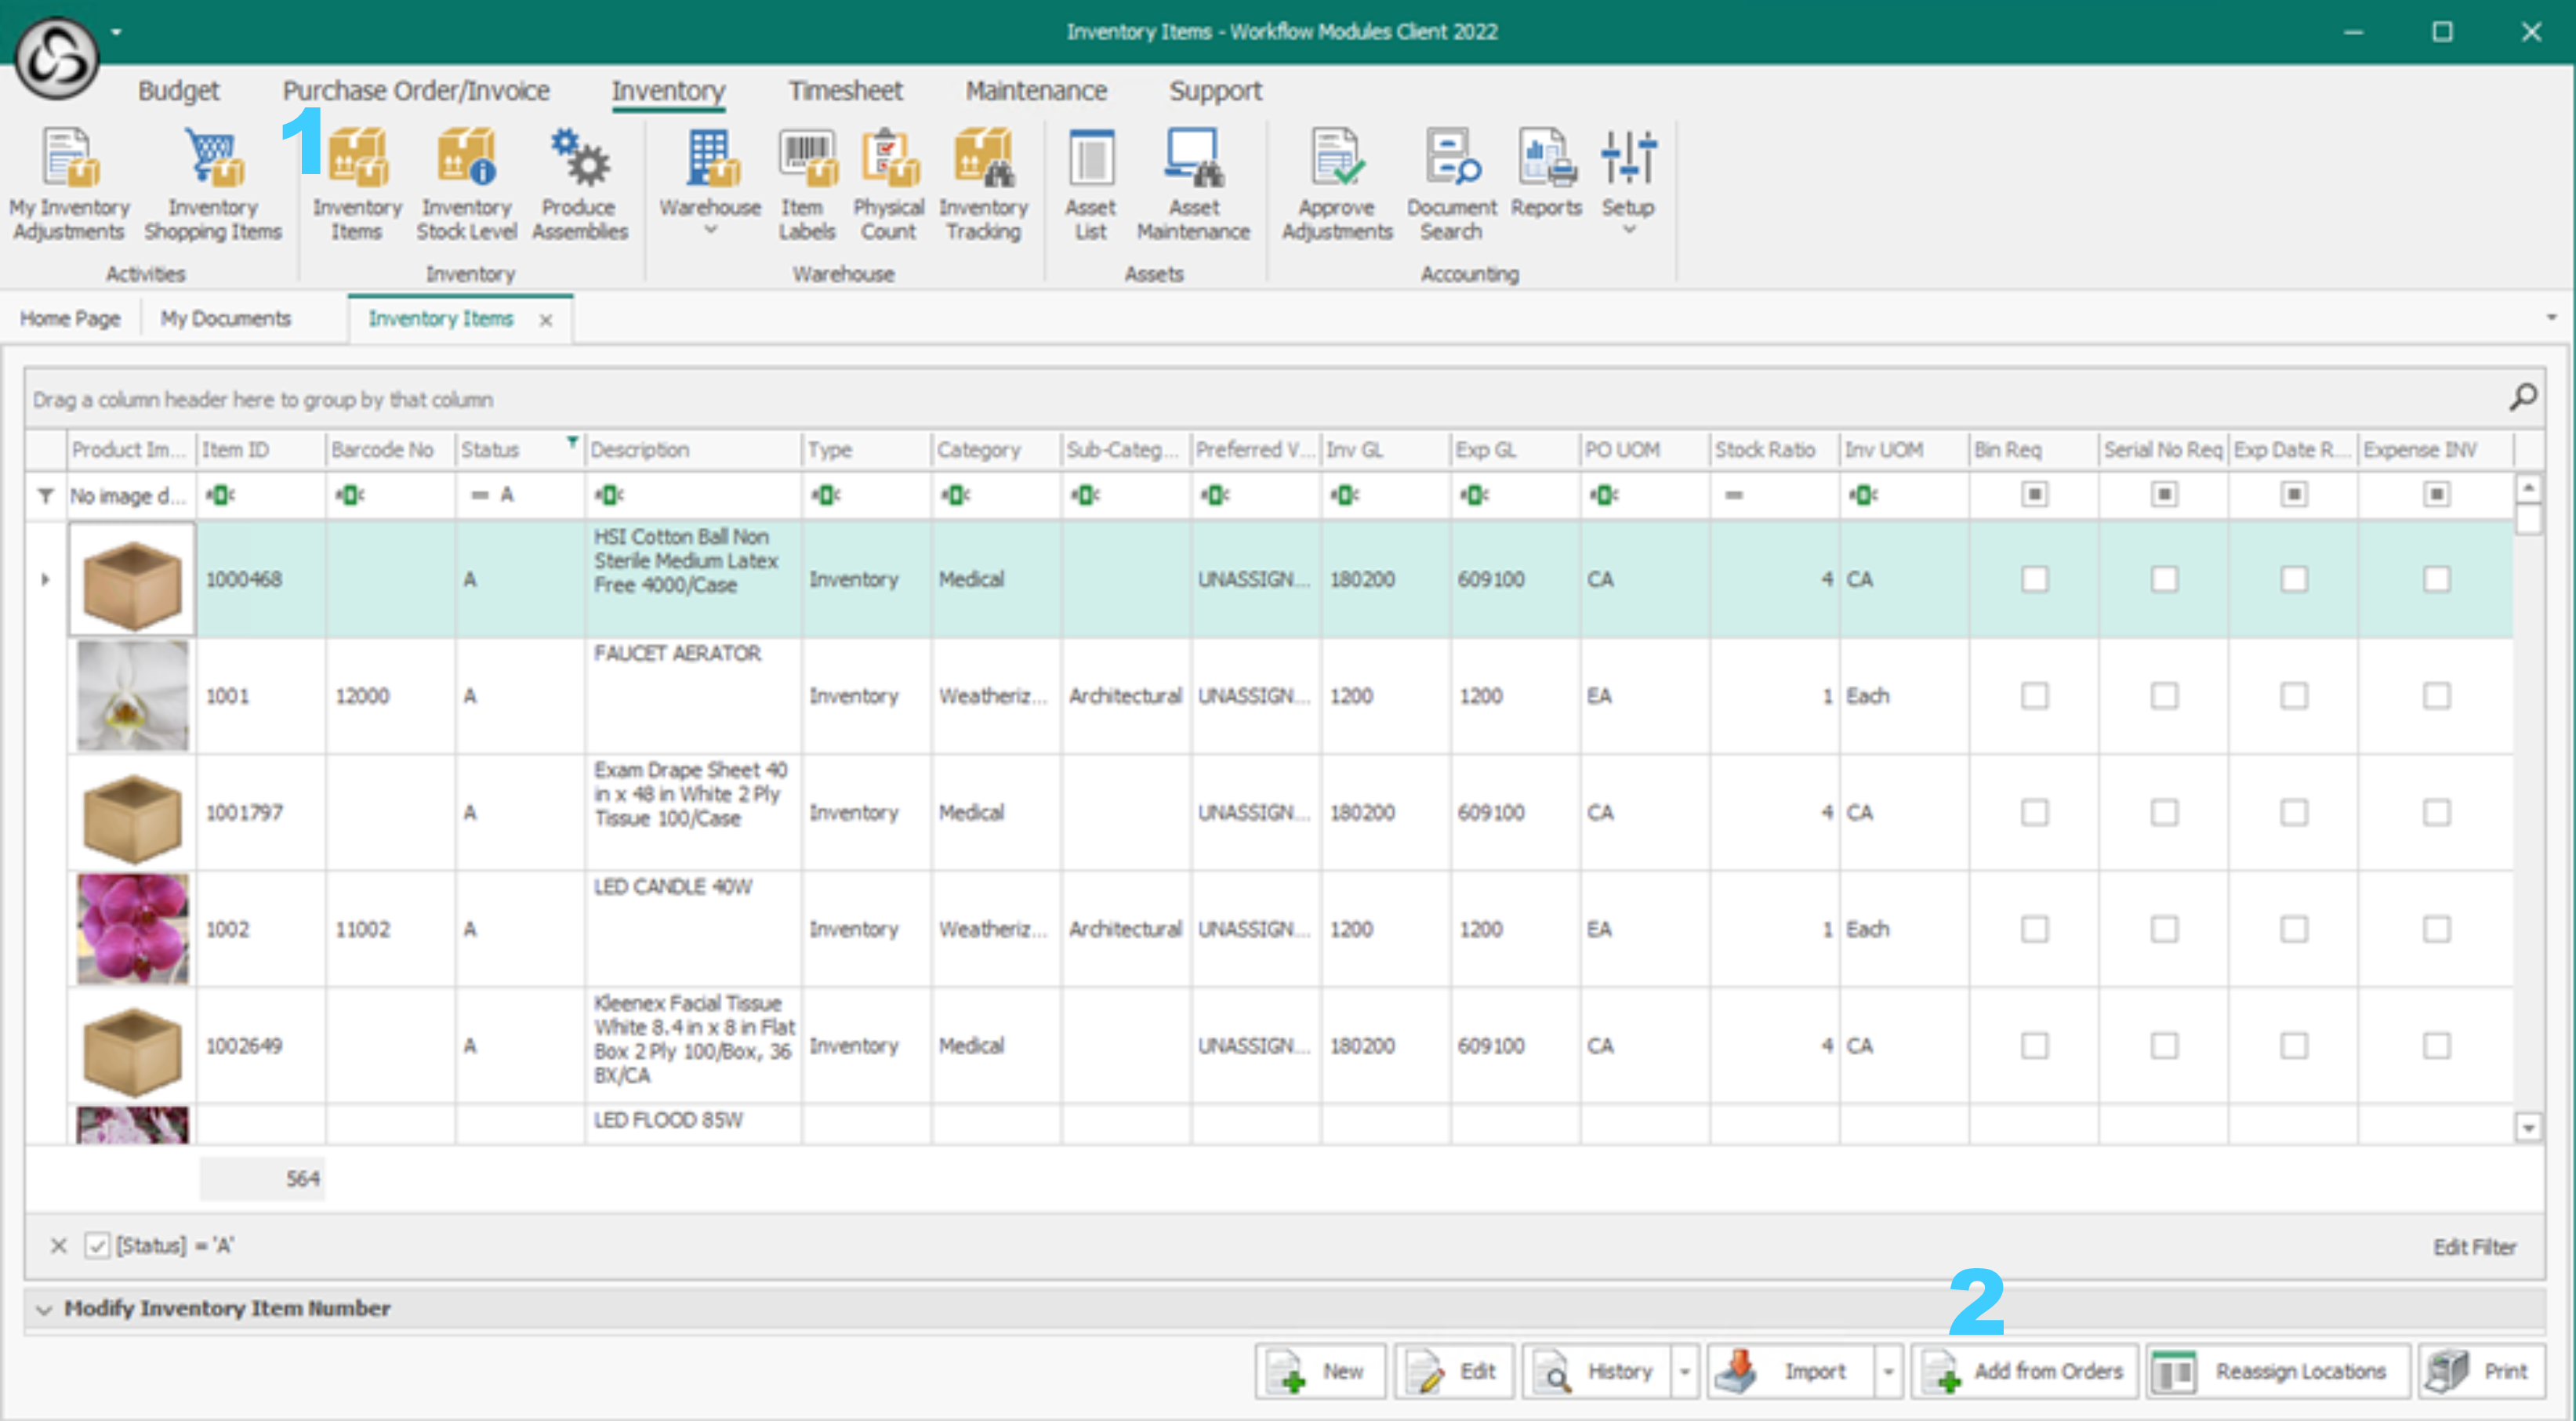Click the pink orchid thumbnail for item 1002
Viewport: 2576px width, 1421px height.
coord(132,929)
